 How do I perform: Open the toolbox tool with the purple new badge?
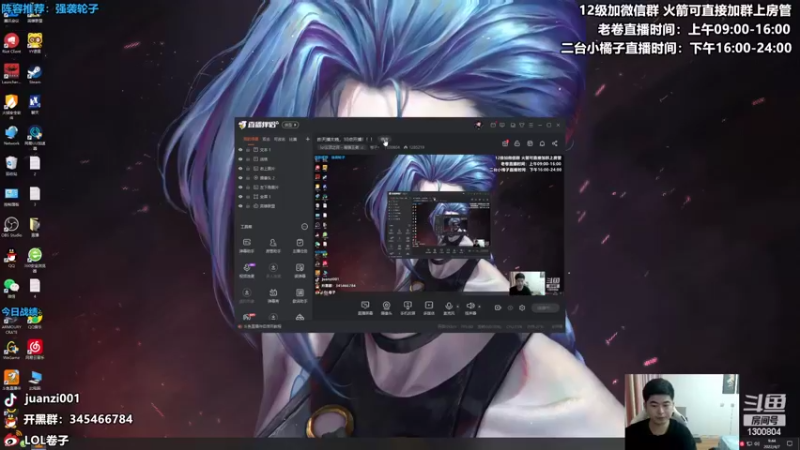coord(246,270)
